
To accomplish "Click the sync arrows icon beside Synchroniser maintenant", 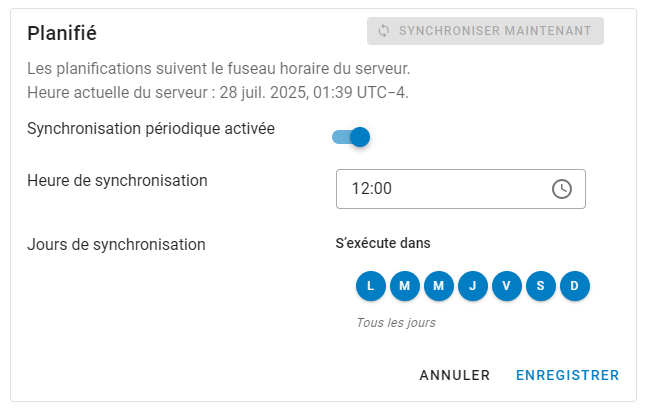I will 383,31.
